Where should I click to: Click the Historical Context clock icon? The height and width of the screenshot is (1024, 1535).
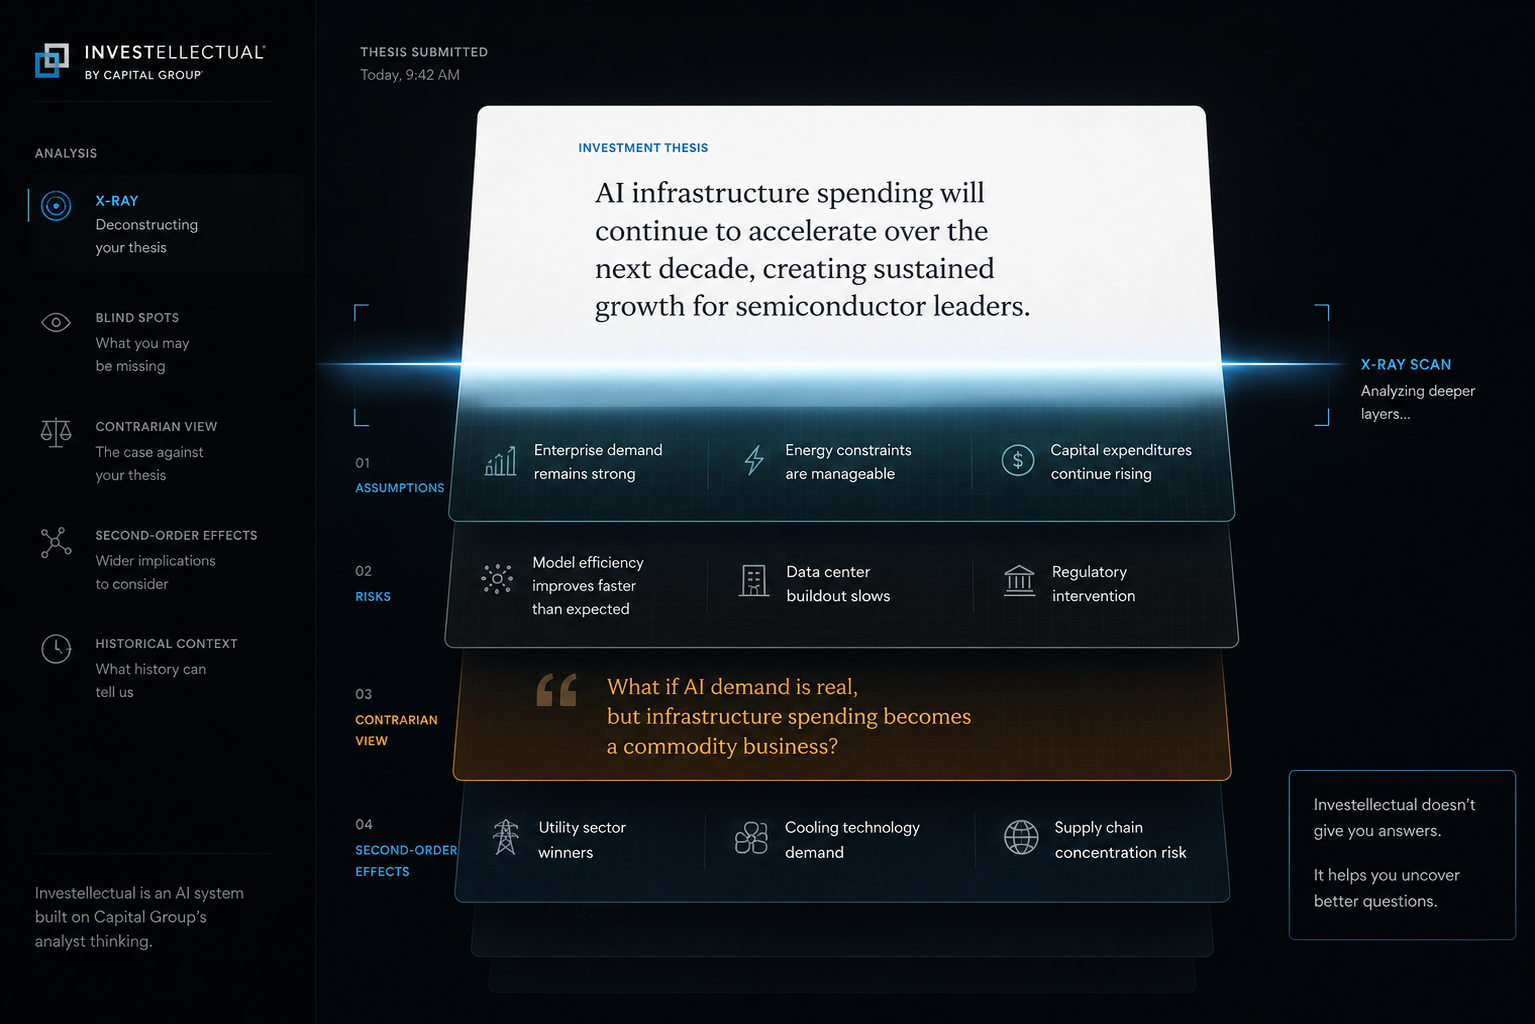[x=56, y=649]
